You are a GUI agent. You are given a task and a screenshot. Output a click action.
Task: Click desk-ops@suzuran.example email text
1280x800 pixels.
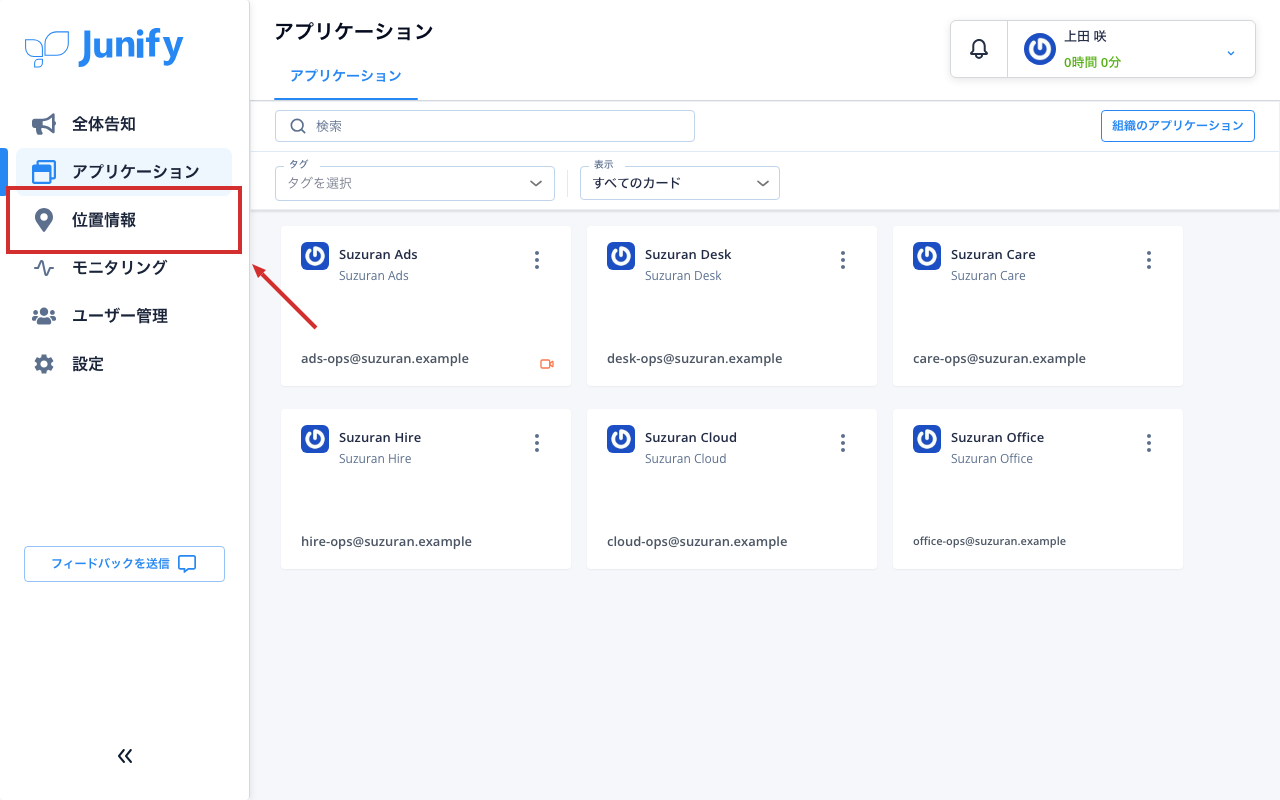pyautogui.click(x=695, y=359)
